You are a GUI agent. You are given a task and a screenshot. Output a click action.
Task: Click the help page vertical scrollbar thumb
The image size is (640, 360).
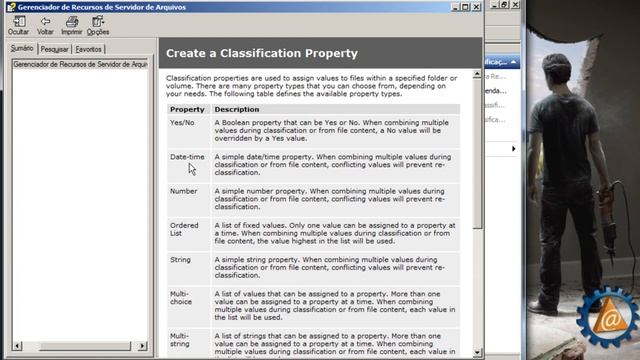477,153
